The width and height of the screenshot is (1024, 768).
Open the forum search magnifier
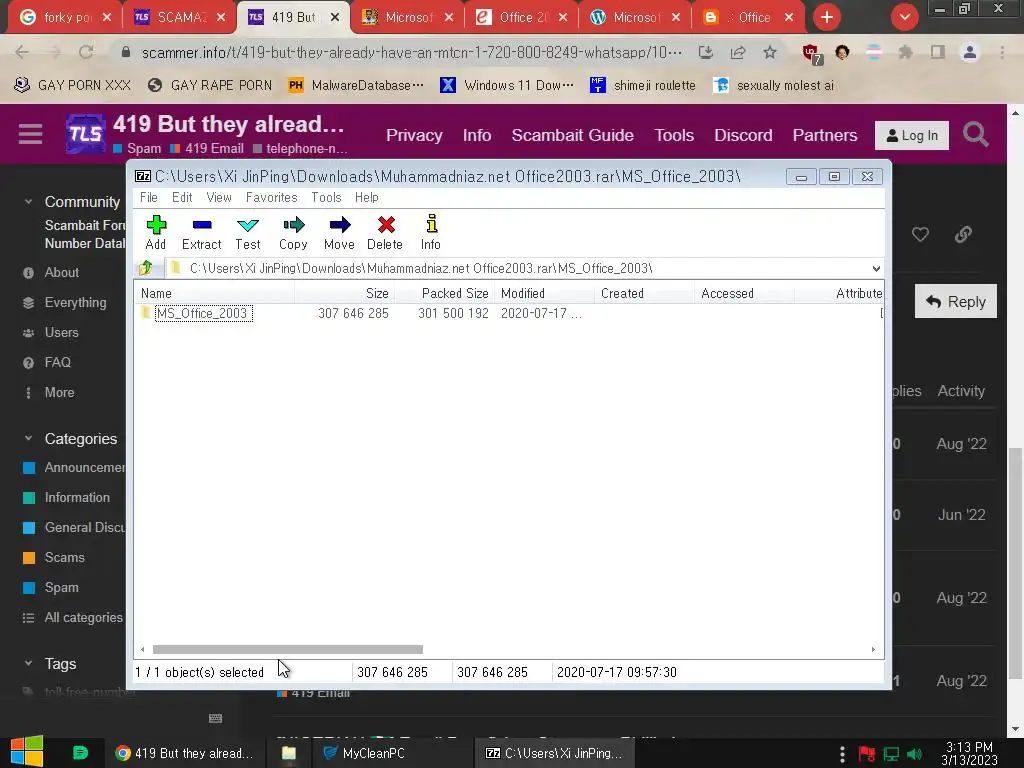click(976, 135)
